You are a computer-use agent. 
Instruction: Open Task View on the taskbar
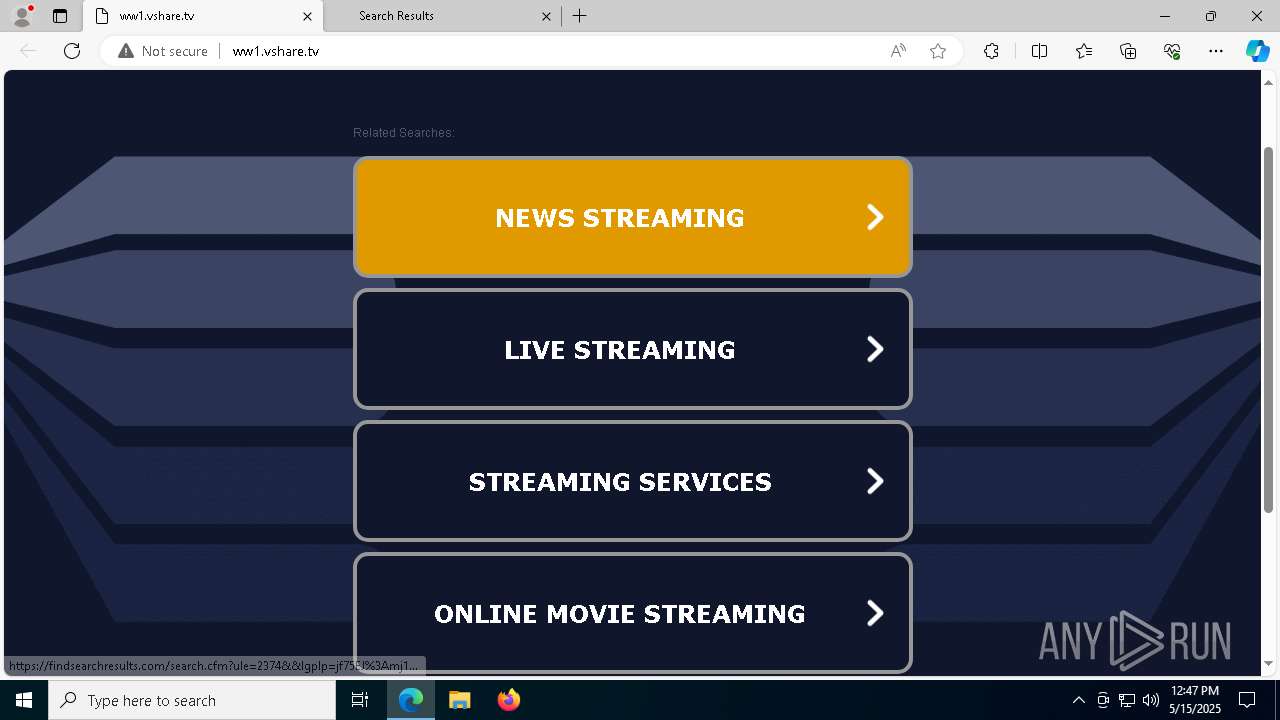tap(360, 700)
